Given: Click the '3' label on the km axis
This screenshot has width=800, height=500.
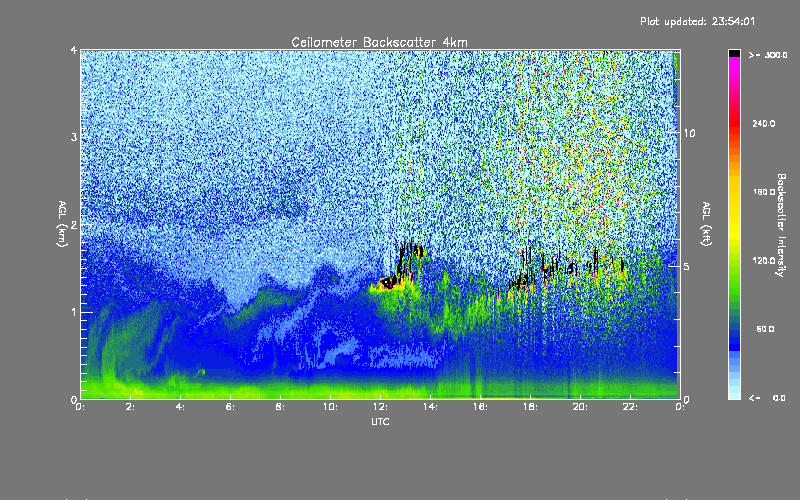Looking at the screenshot, I should pyautogui.click(x=74, y=137).
